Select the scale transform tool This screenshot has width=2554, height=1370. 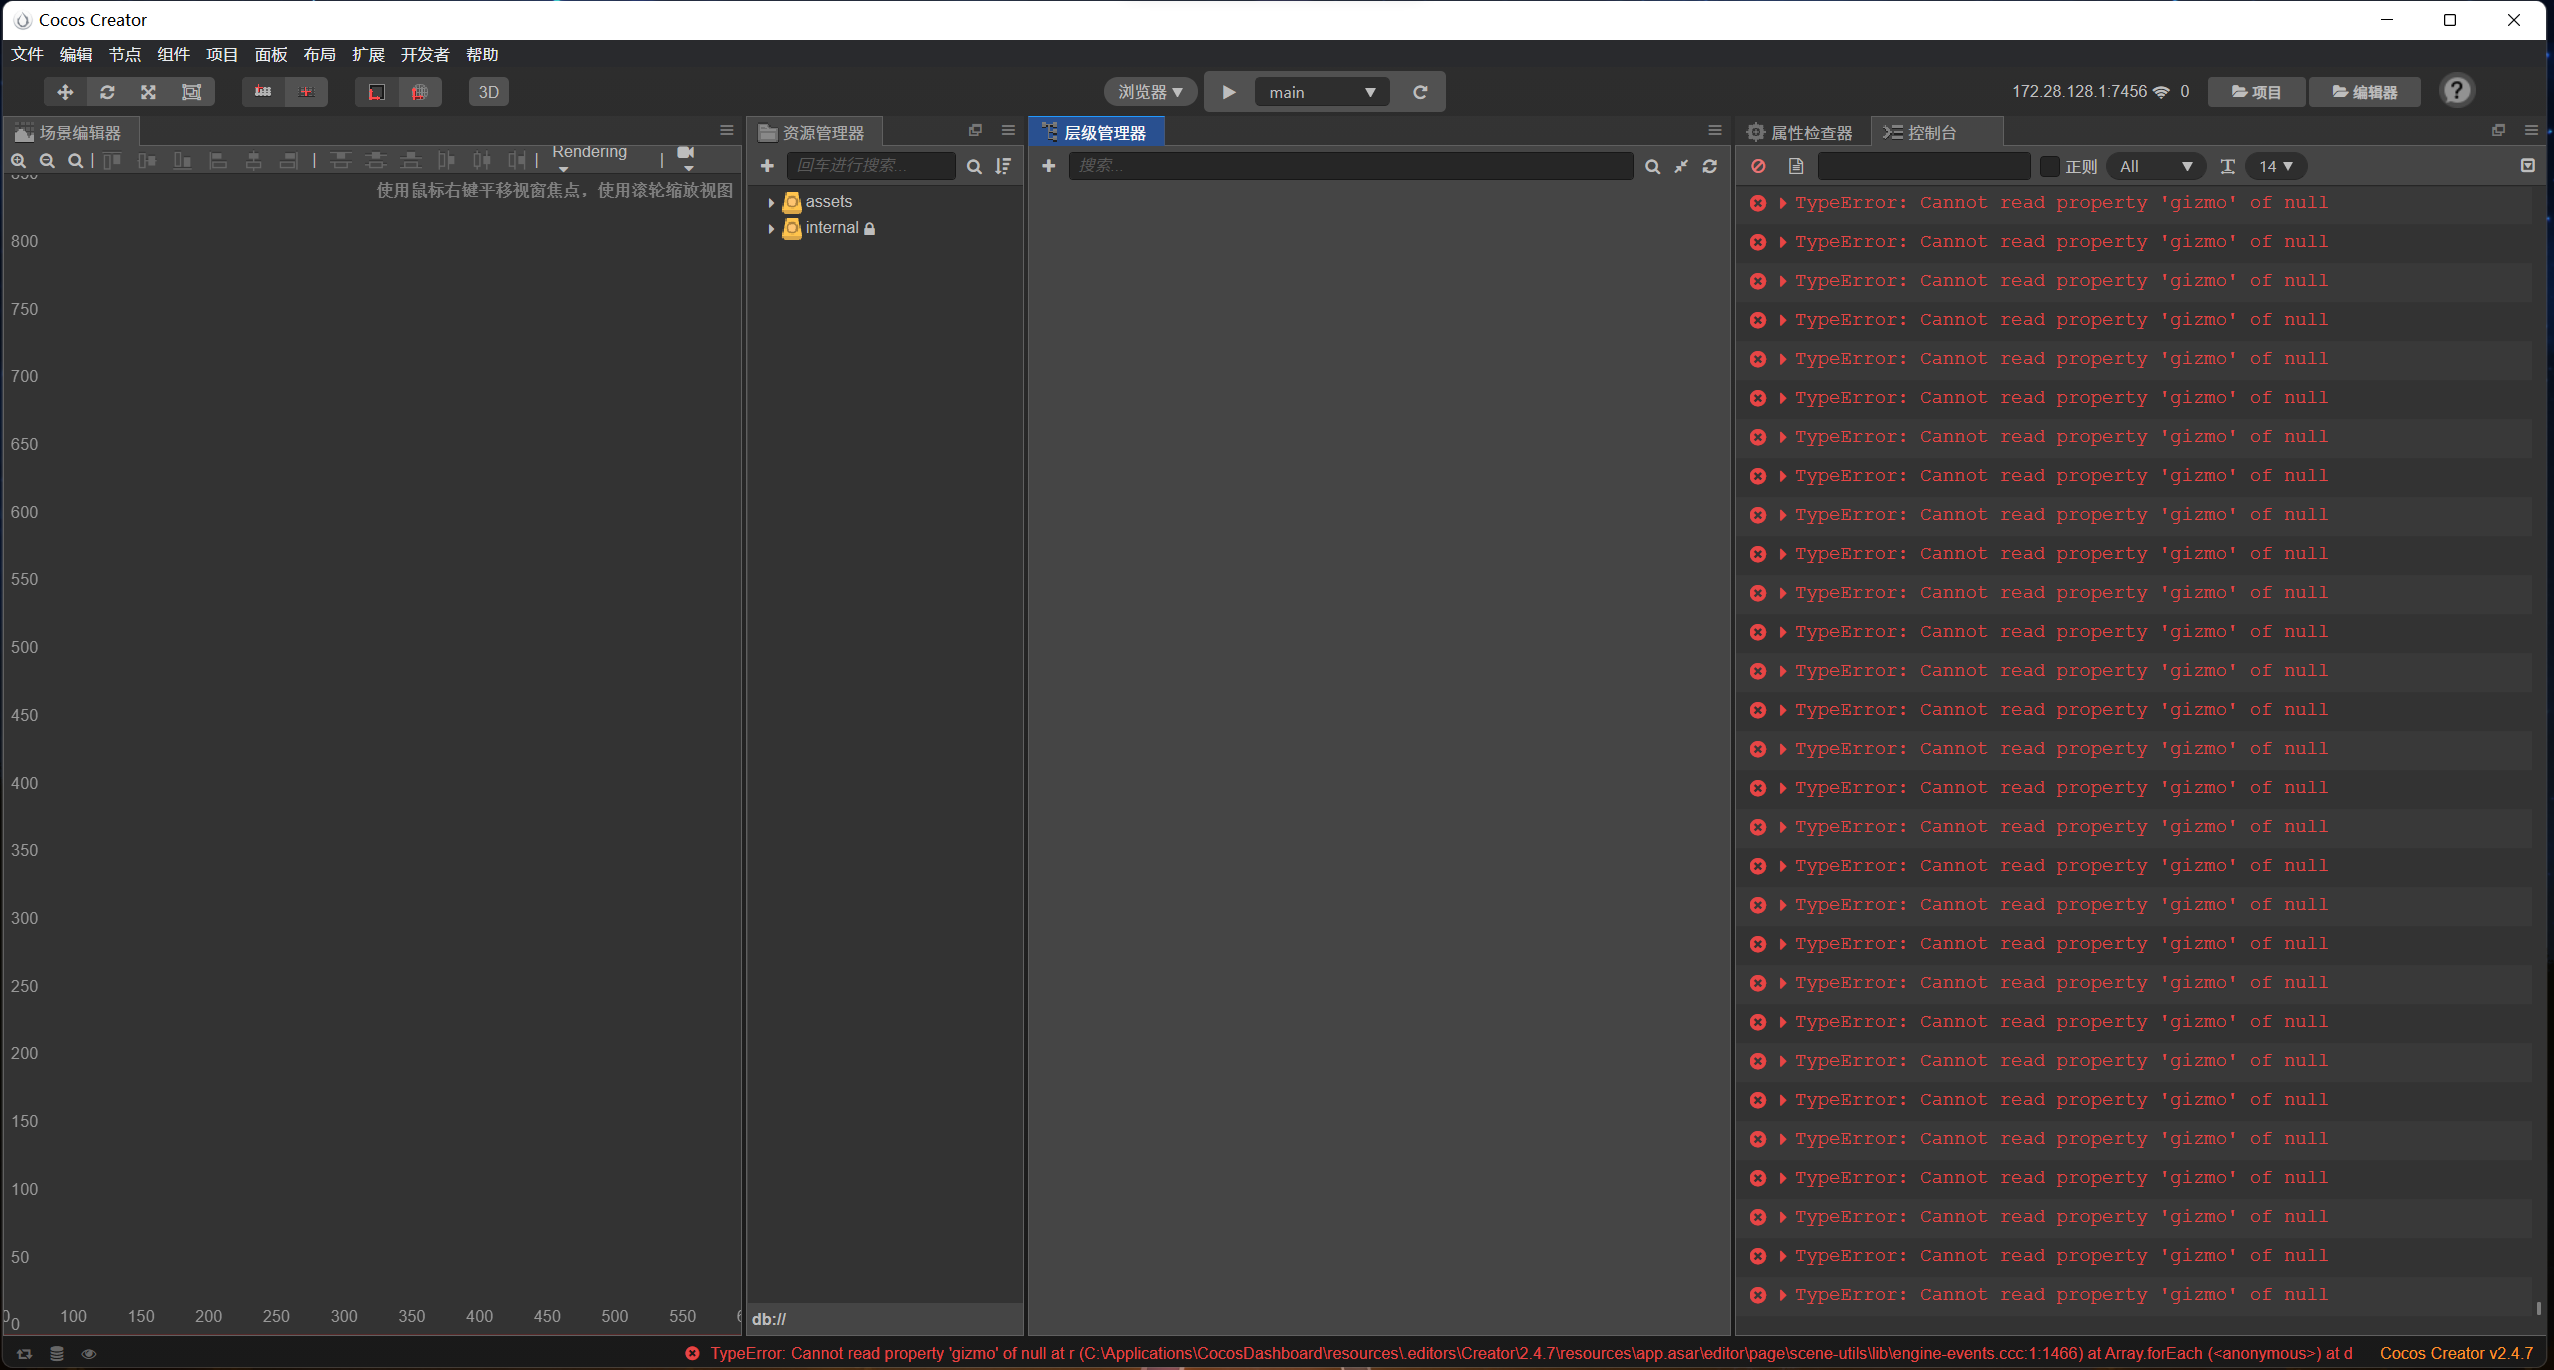[x=149, y=92]
